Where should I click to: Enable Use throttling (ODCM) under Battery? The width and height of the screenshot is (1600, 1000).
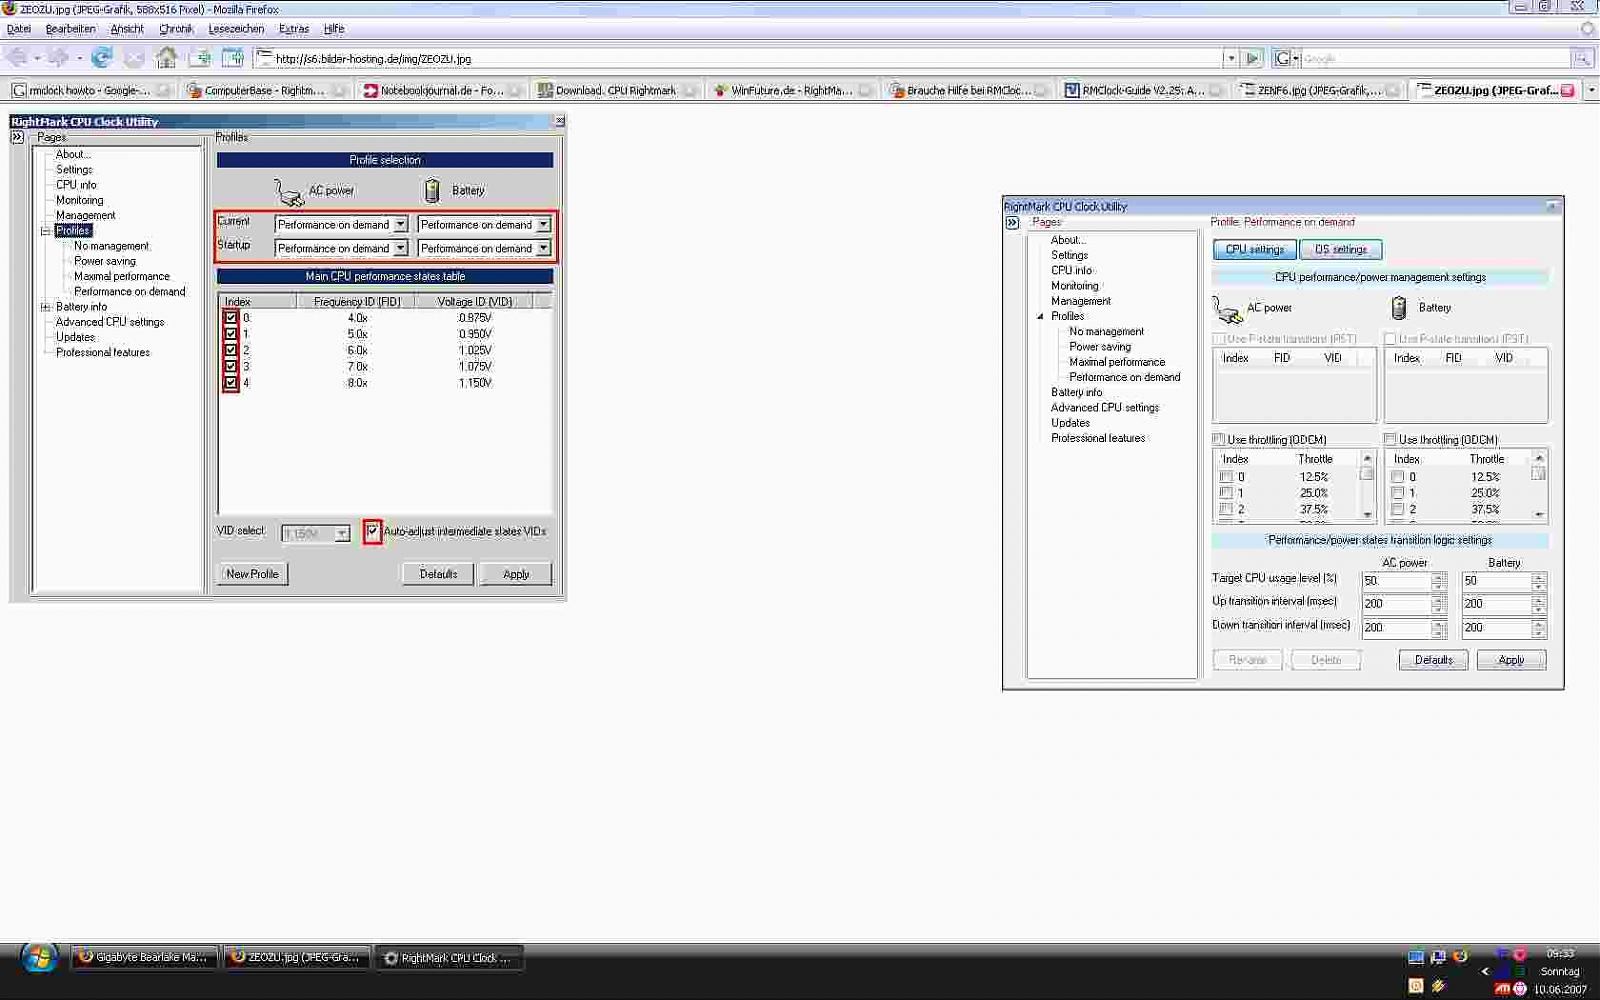pos(1390,439)
